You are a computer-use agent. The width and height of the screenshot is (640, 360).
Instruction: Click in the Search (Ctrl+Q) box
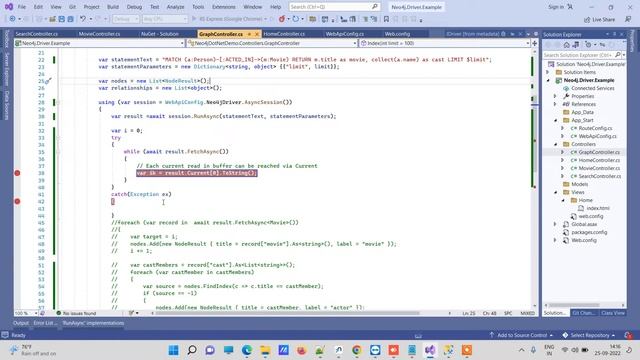pyautogui.click(x=334, y=7)
